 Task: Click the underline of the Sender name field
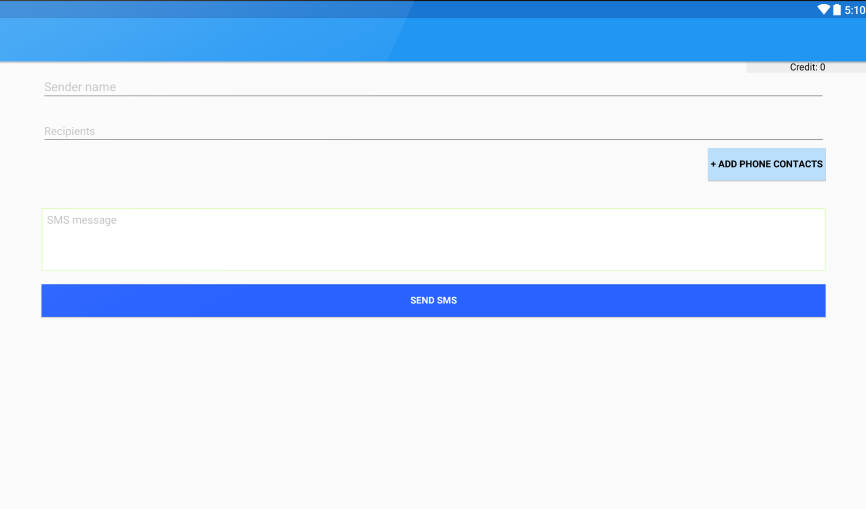(x=433, y=96)
